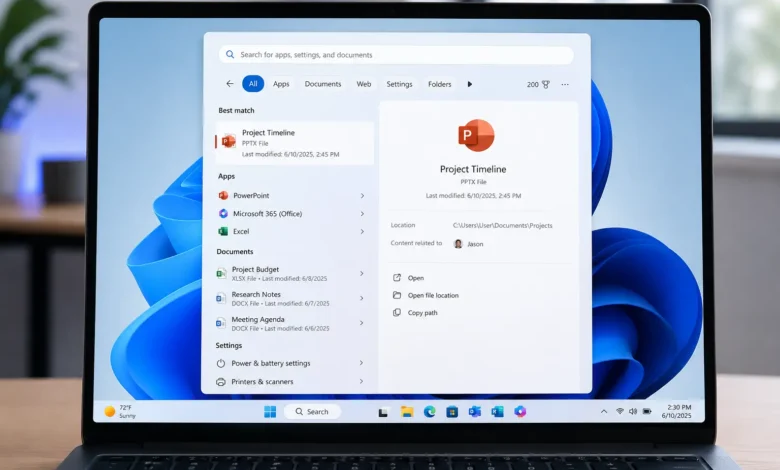Screen dimensions: 780x470
Task: Select the Project Timeline best match result
Action: [294, 143]
